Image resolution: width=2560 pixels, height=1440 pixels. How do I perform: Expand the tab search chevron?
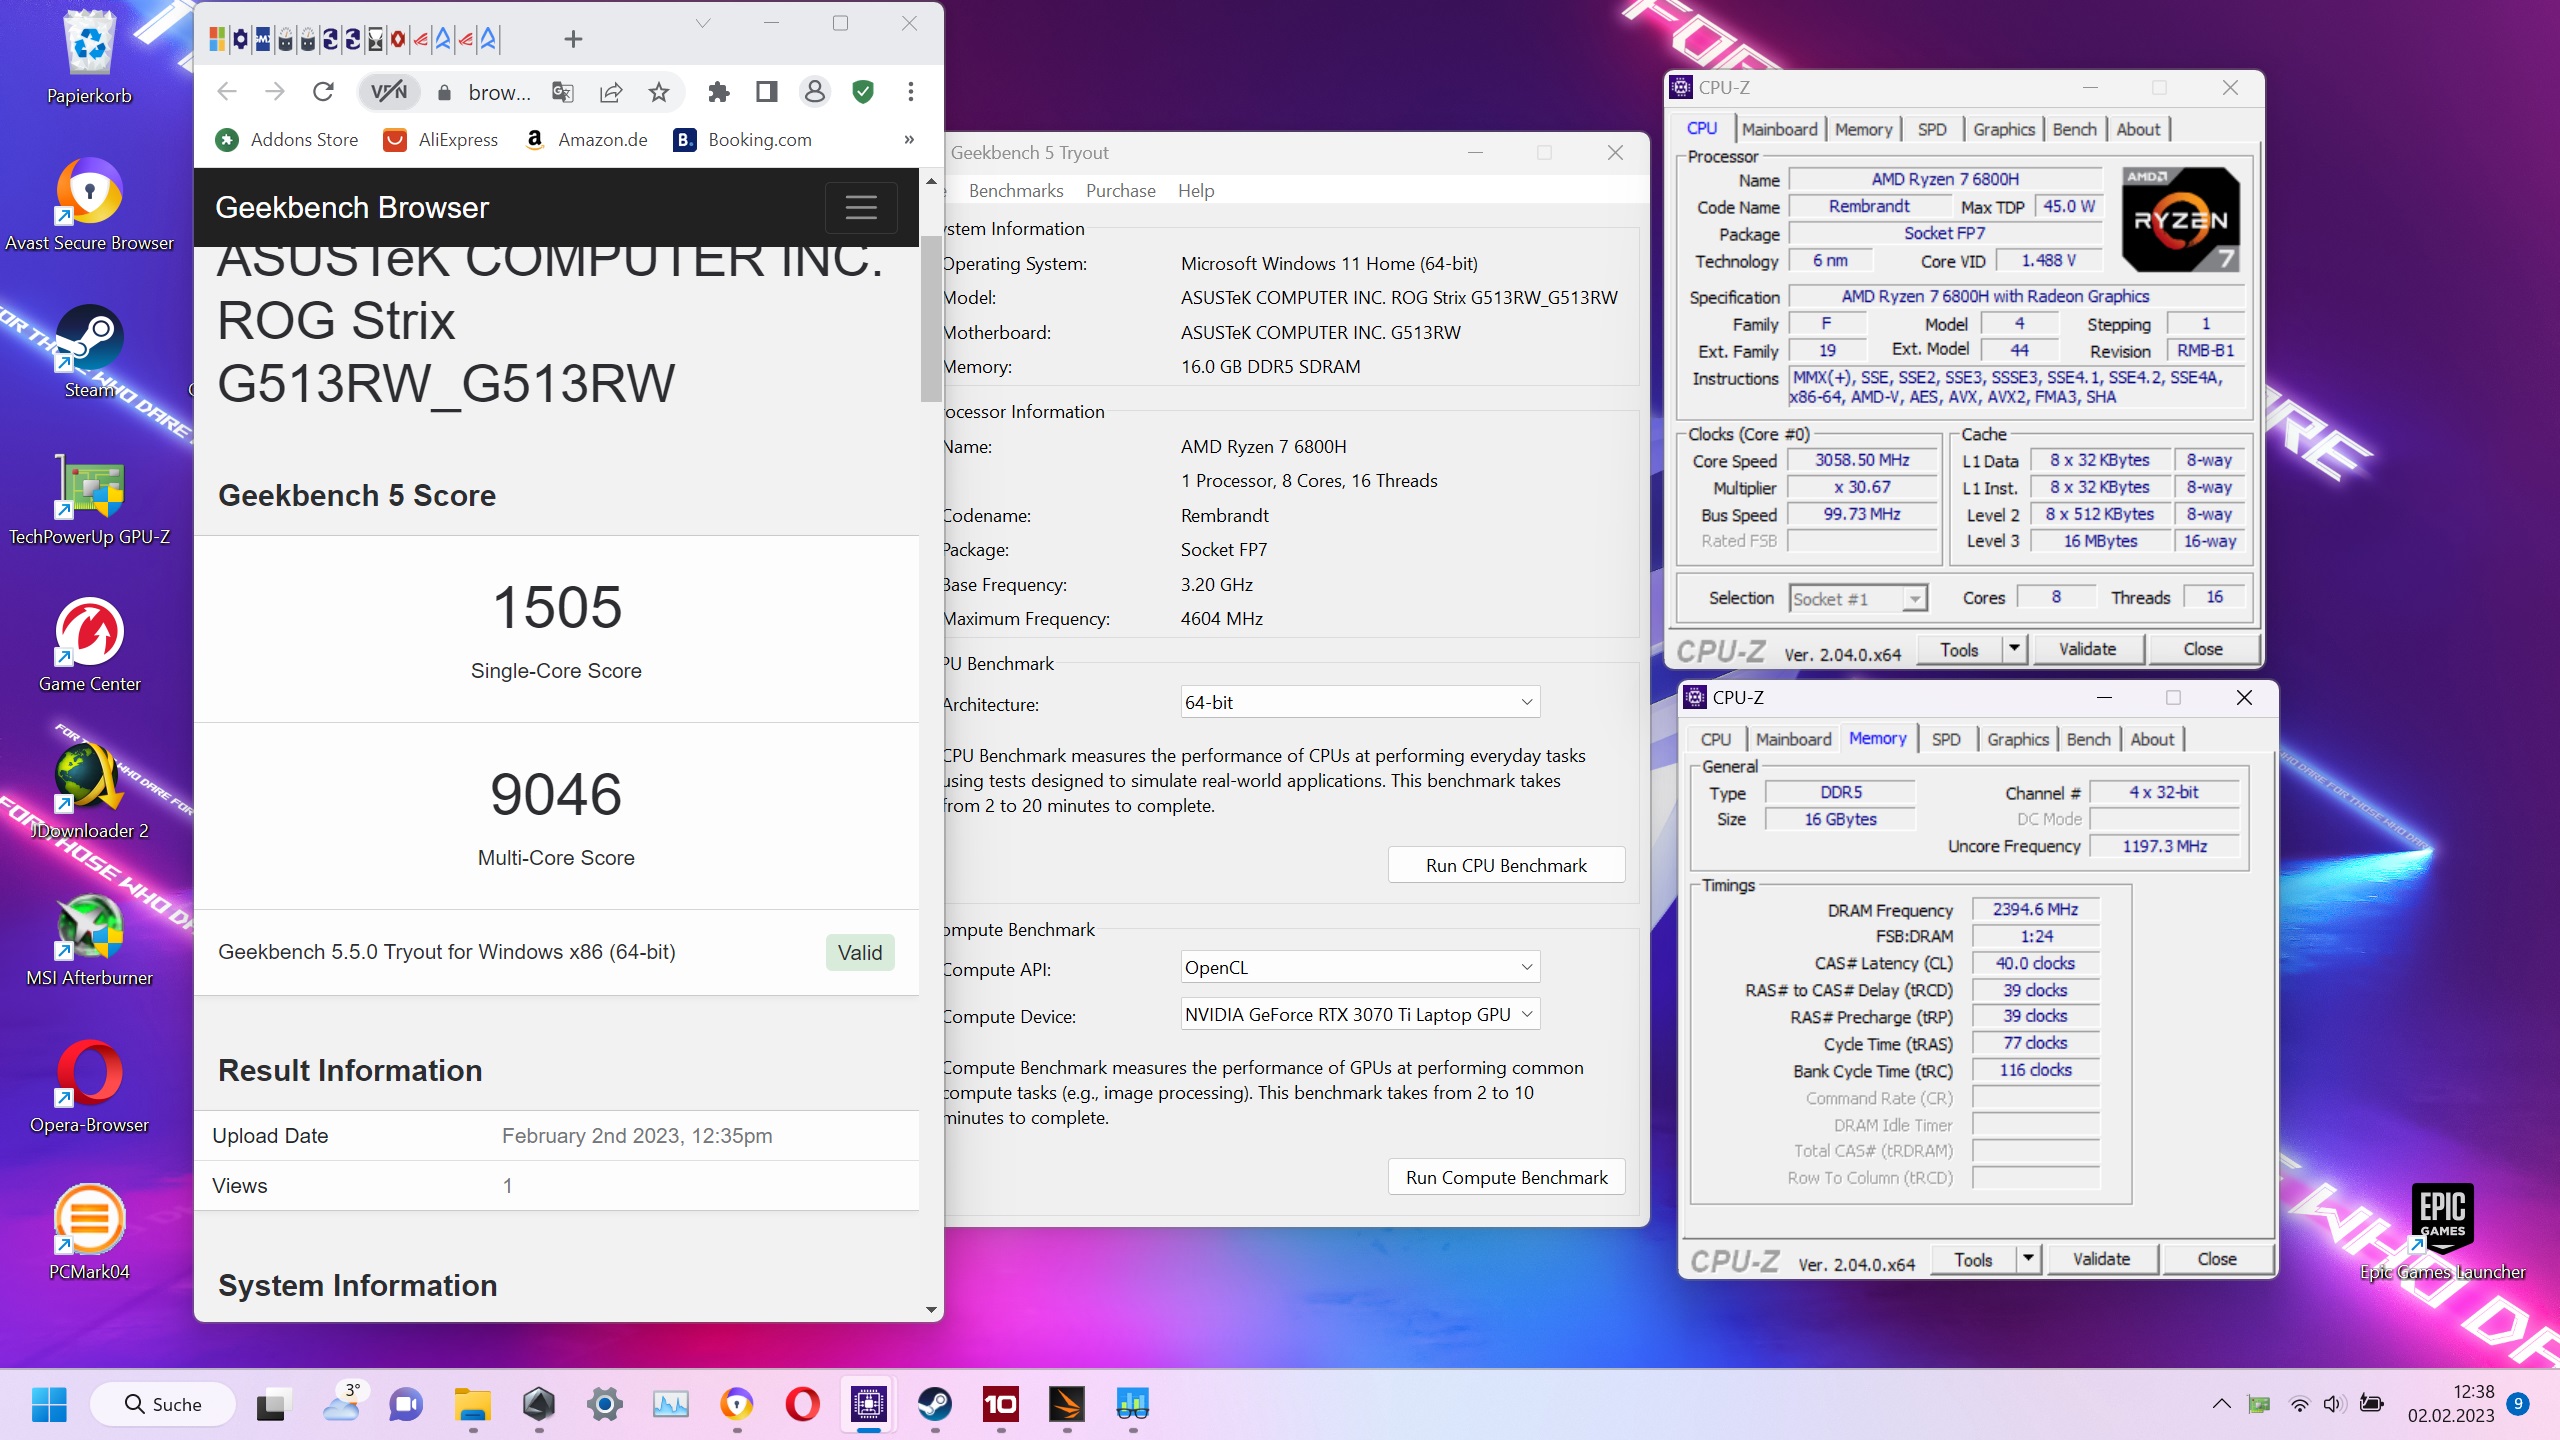(703, 23)
